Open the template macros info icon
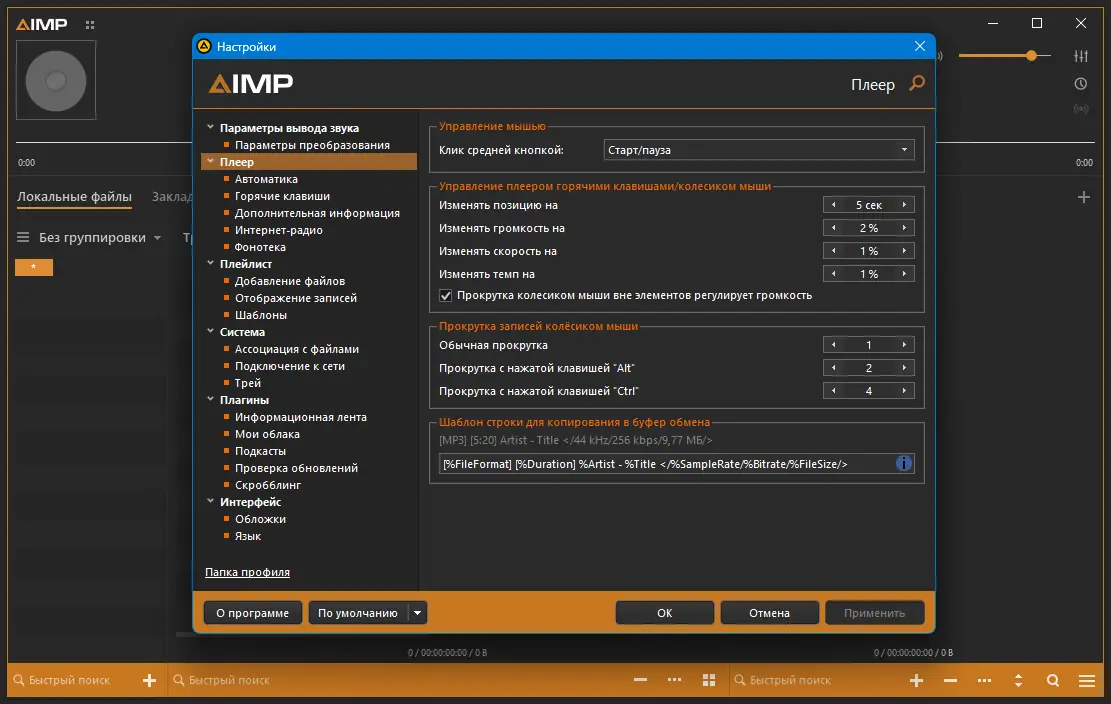 coord(903,463)
